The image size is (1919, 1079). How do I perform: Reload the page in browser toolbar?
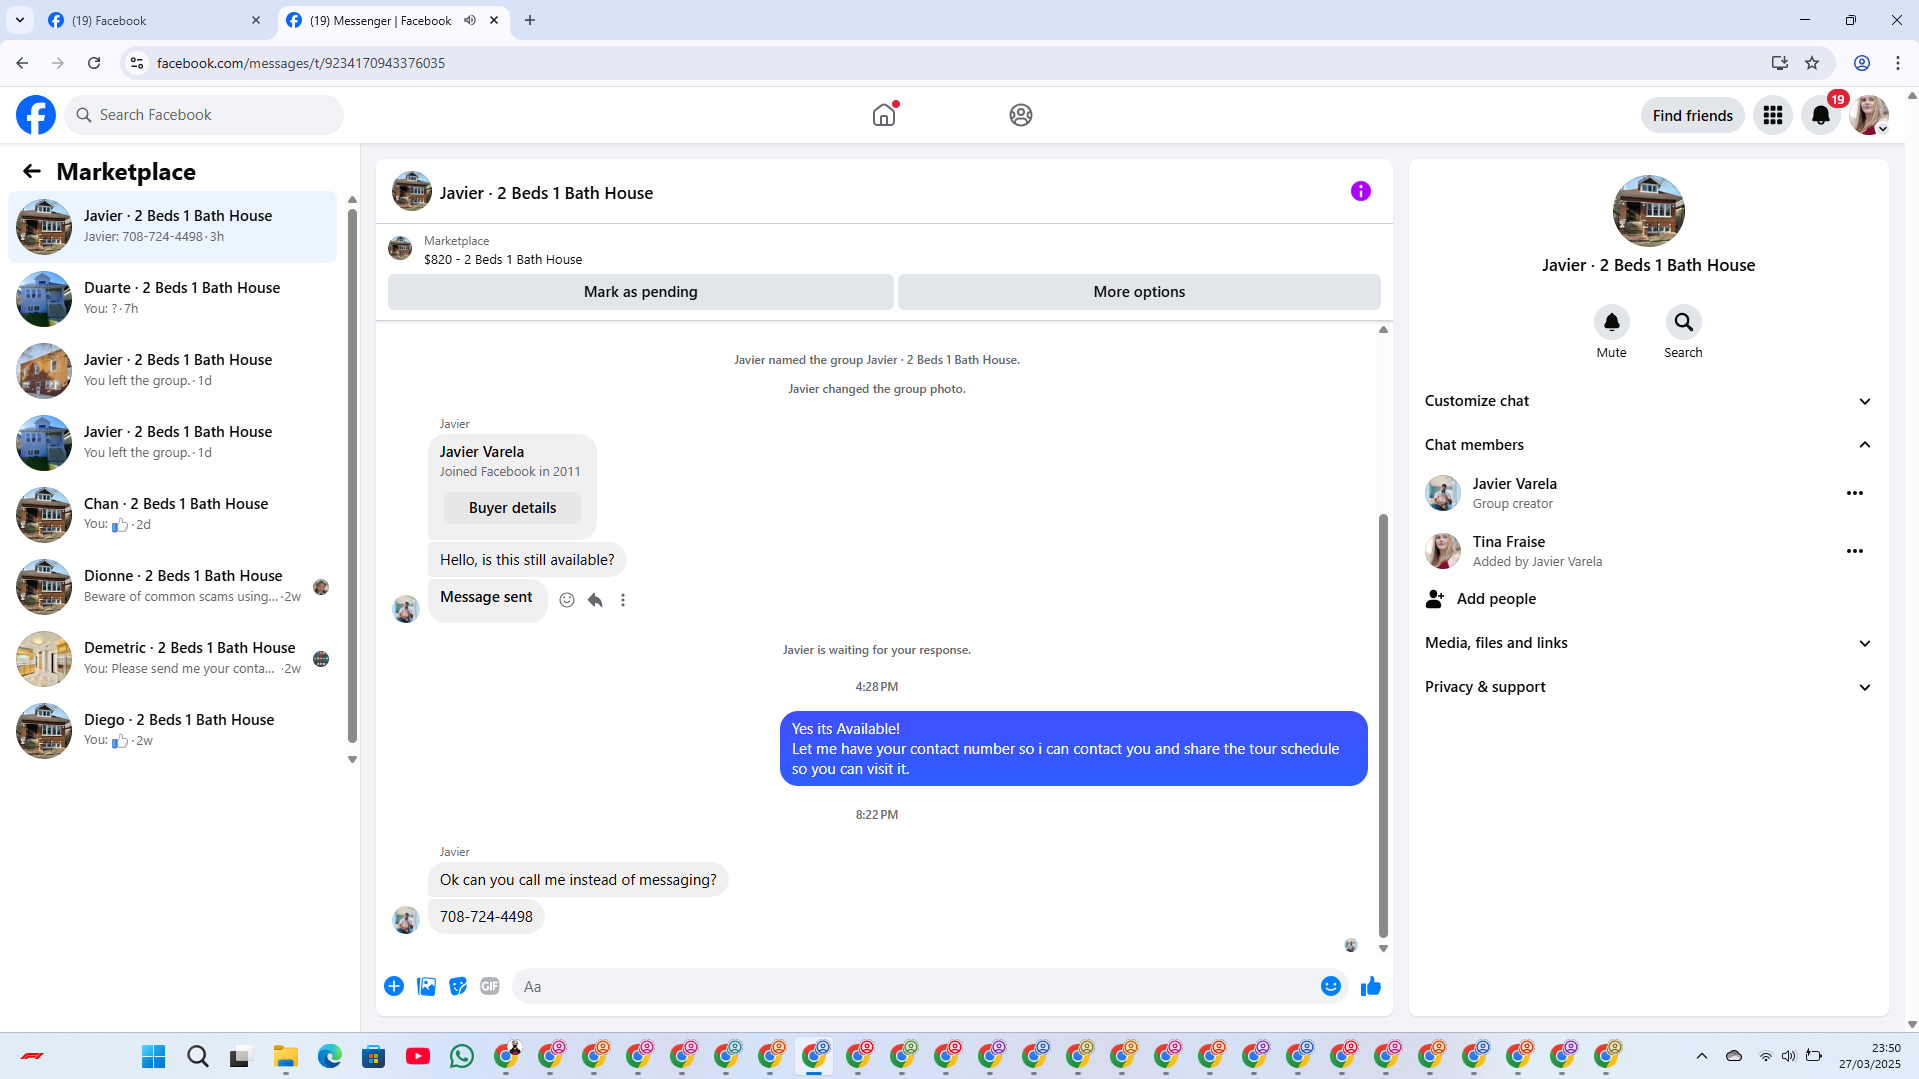click(x=94, y=63)
